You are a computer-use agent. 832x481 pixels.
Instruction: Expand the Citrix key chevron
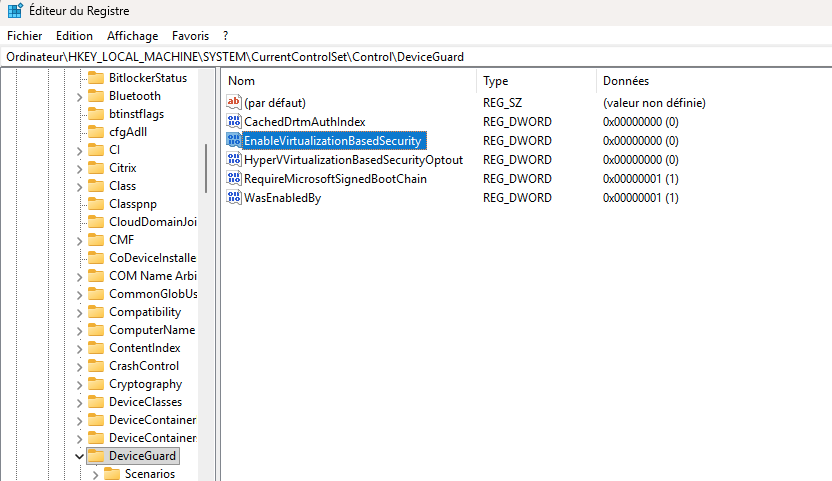(x=80, y=168)
